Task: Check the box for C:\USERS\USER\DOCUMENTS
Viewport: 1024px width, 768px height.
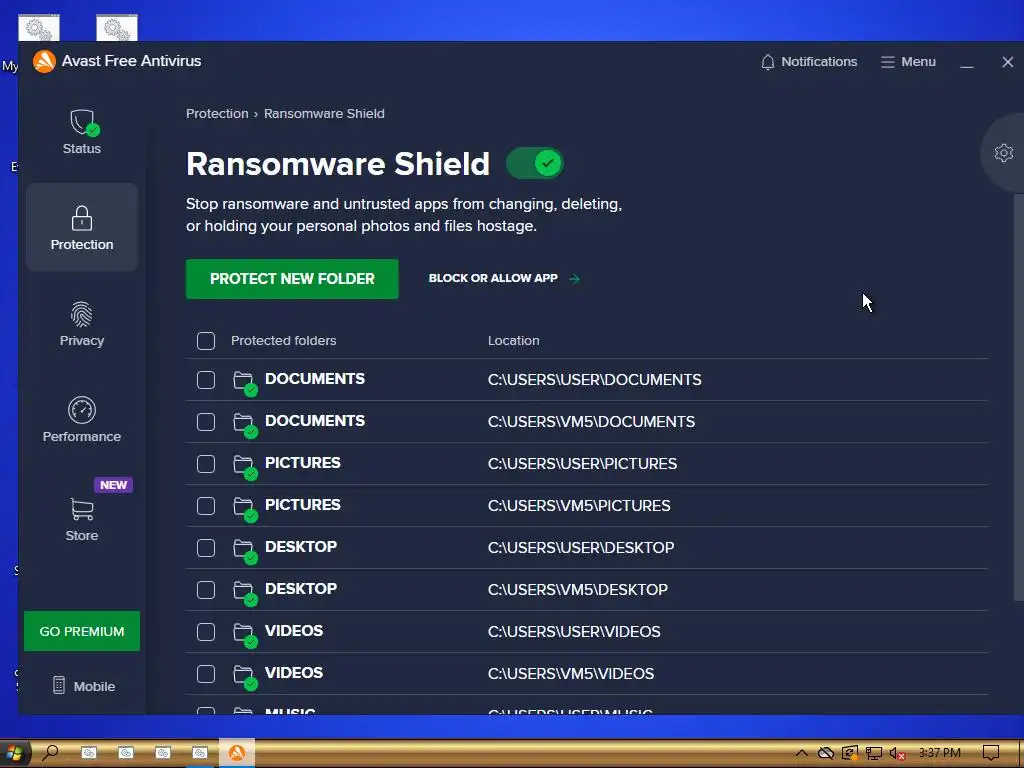Action: (206, 380)
